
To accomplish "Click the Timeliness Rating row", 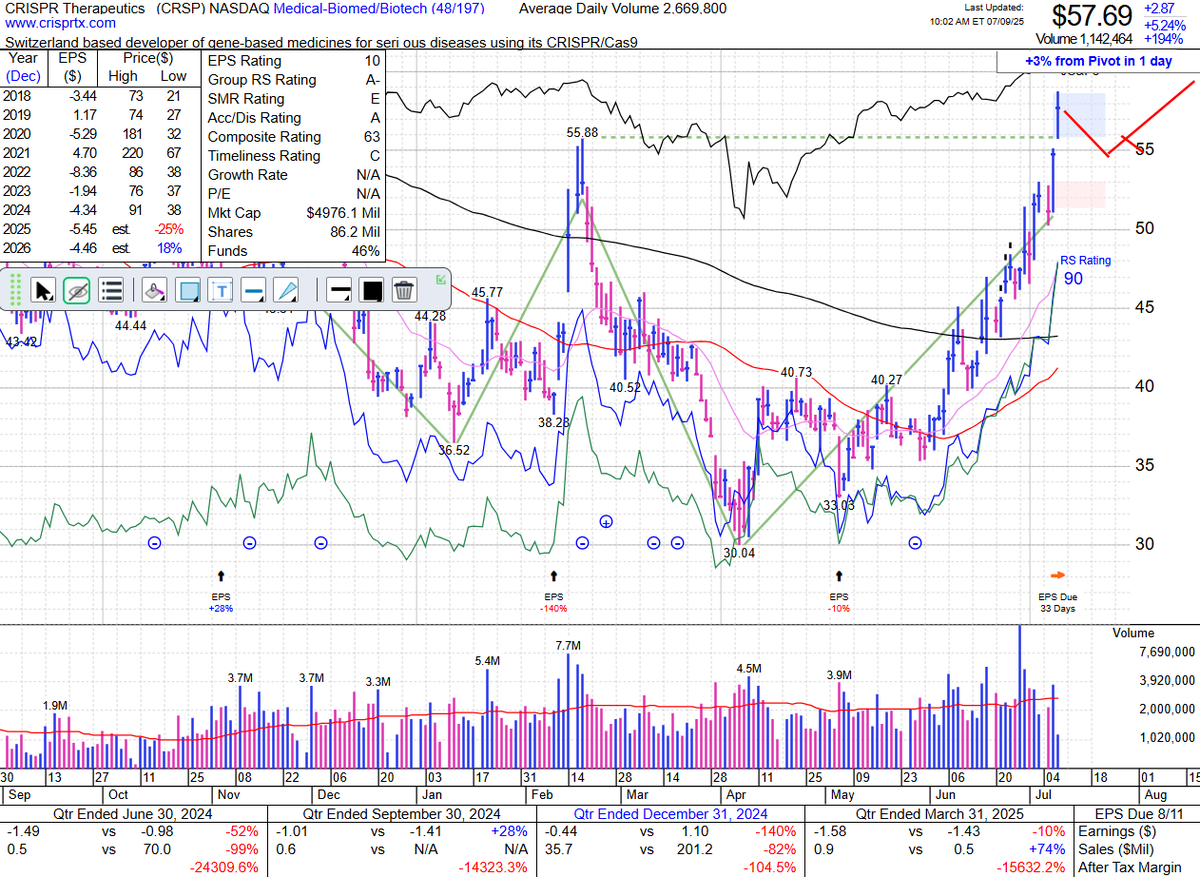I will (x=294, y=156).
